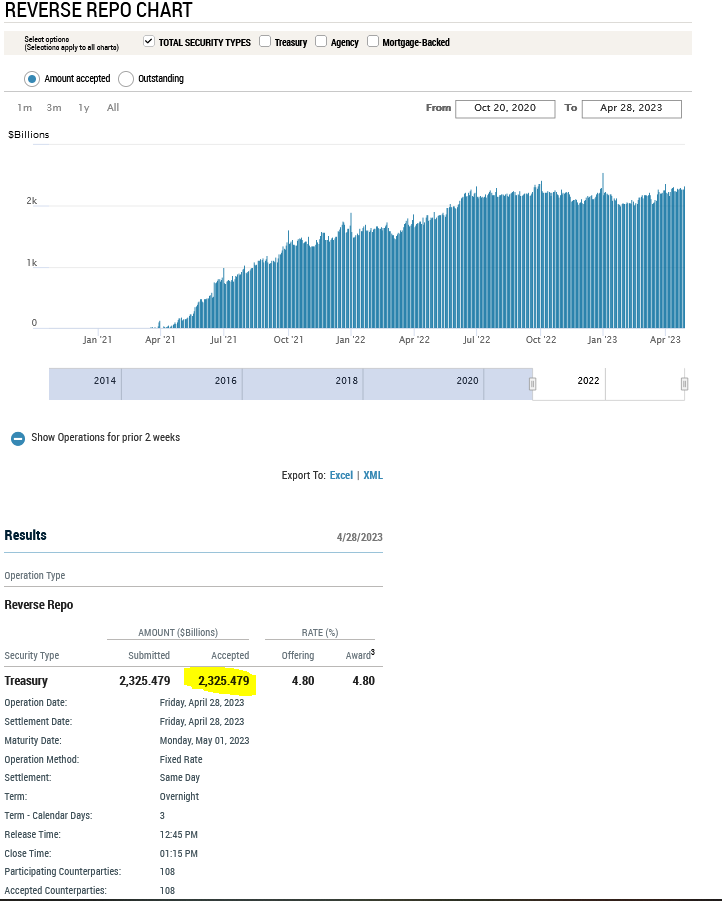722x901 pixels.
Task: Collapse the Show Operations minus icon
Action: point(18,438)
